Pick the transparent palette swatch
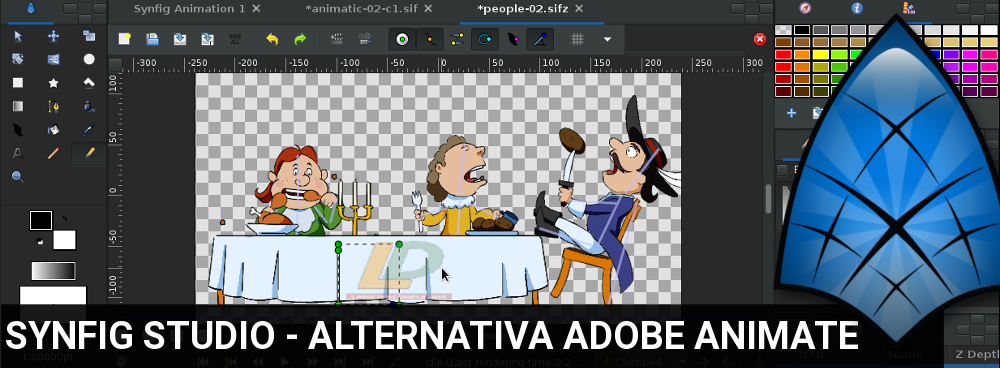Image resolution: width=1000 pixels, height=368 pixels. pos(783,30)
